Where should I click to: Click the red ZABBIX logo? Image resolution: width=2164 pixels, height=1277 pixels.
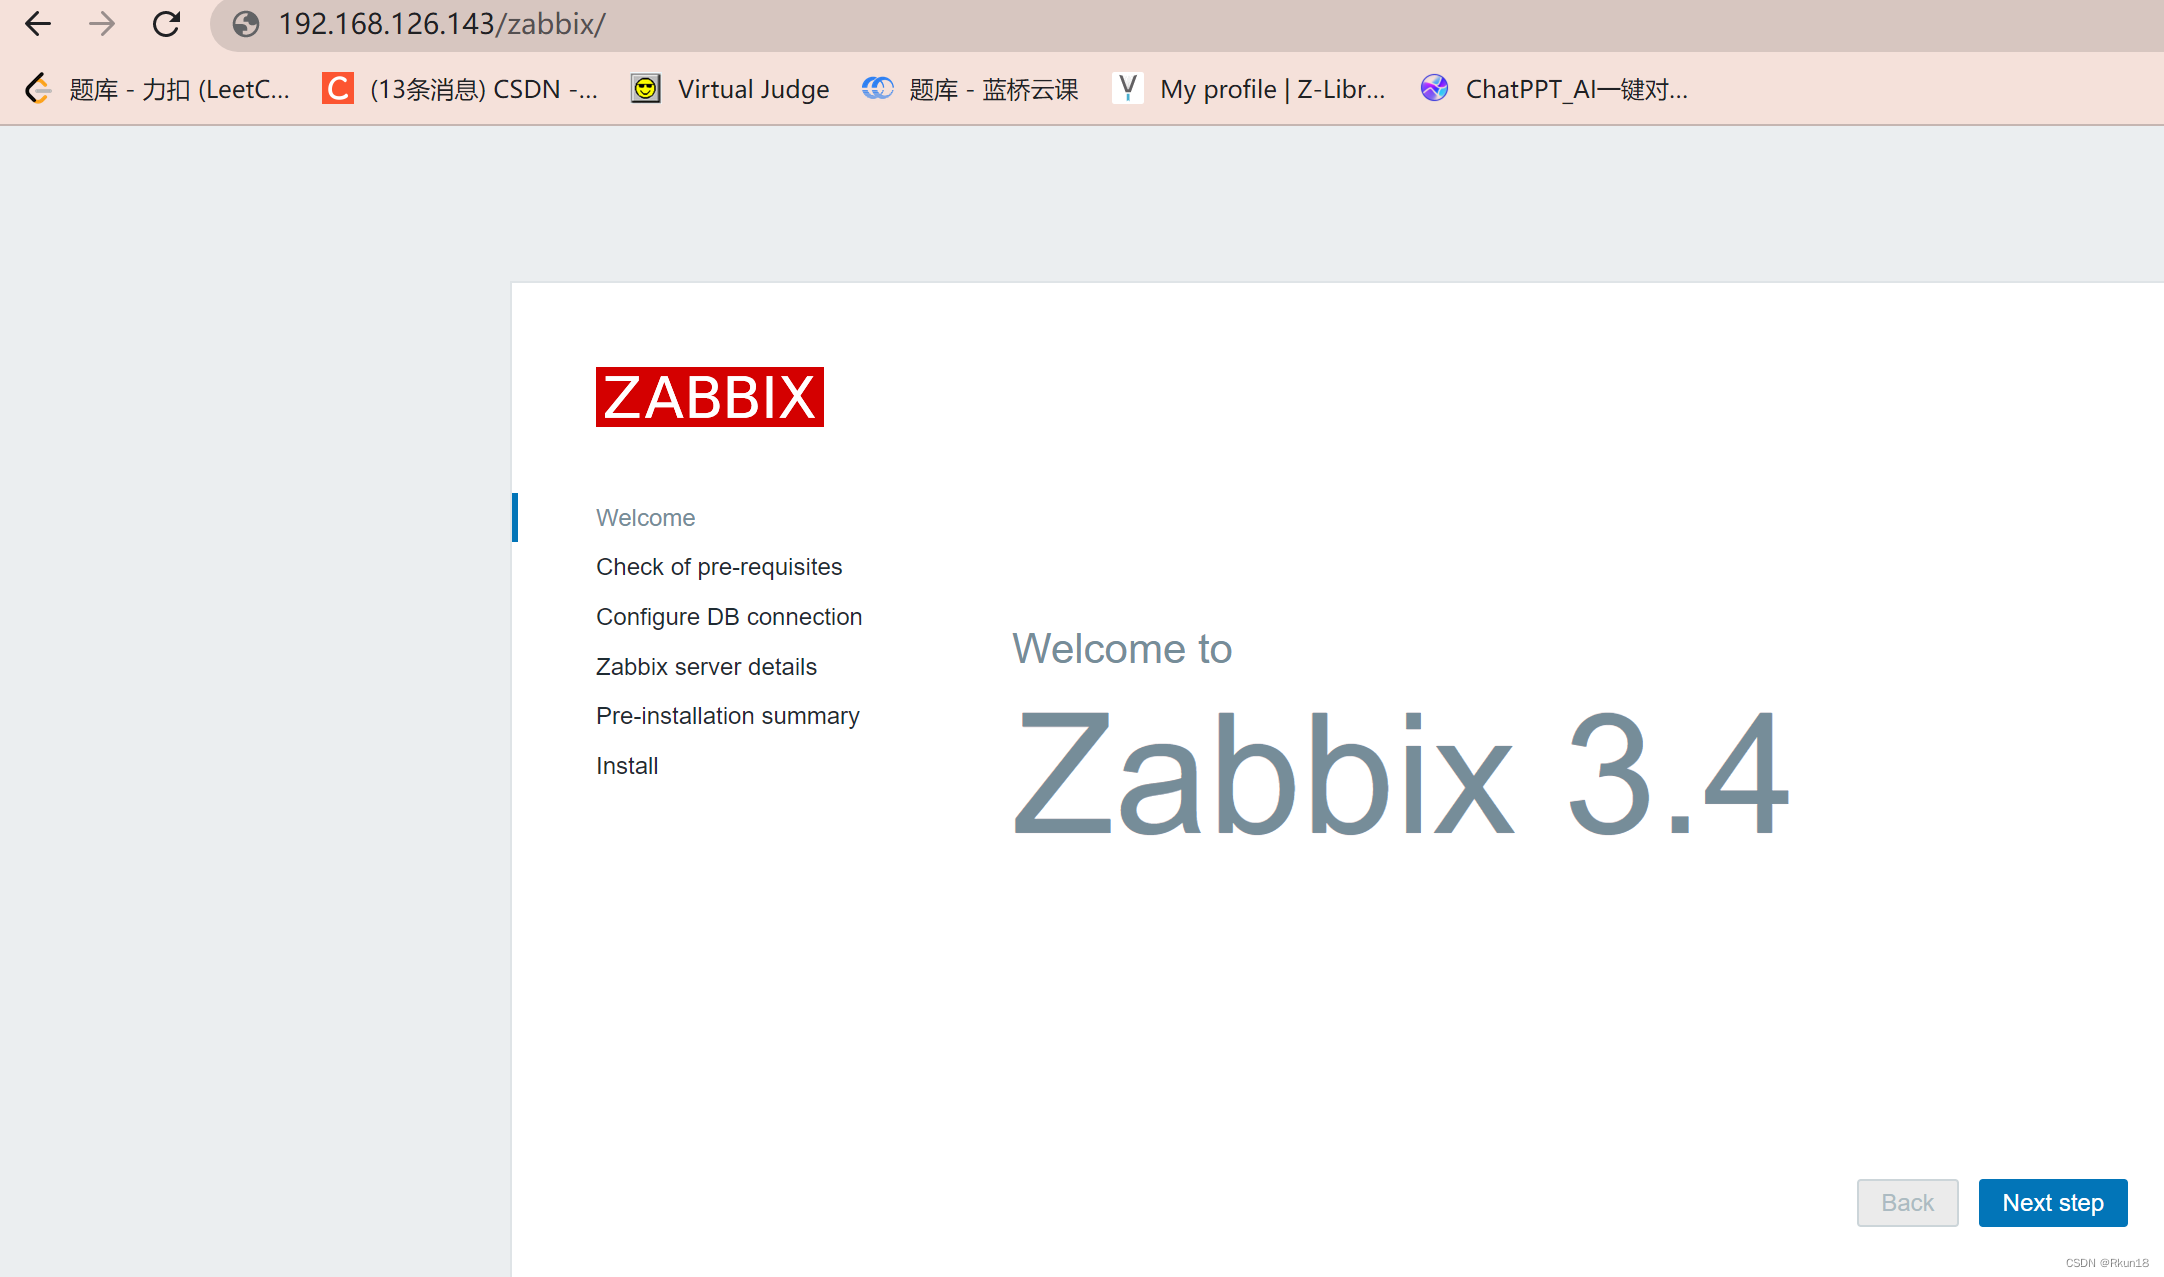(x=710, y=397)
